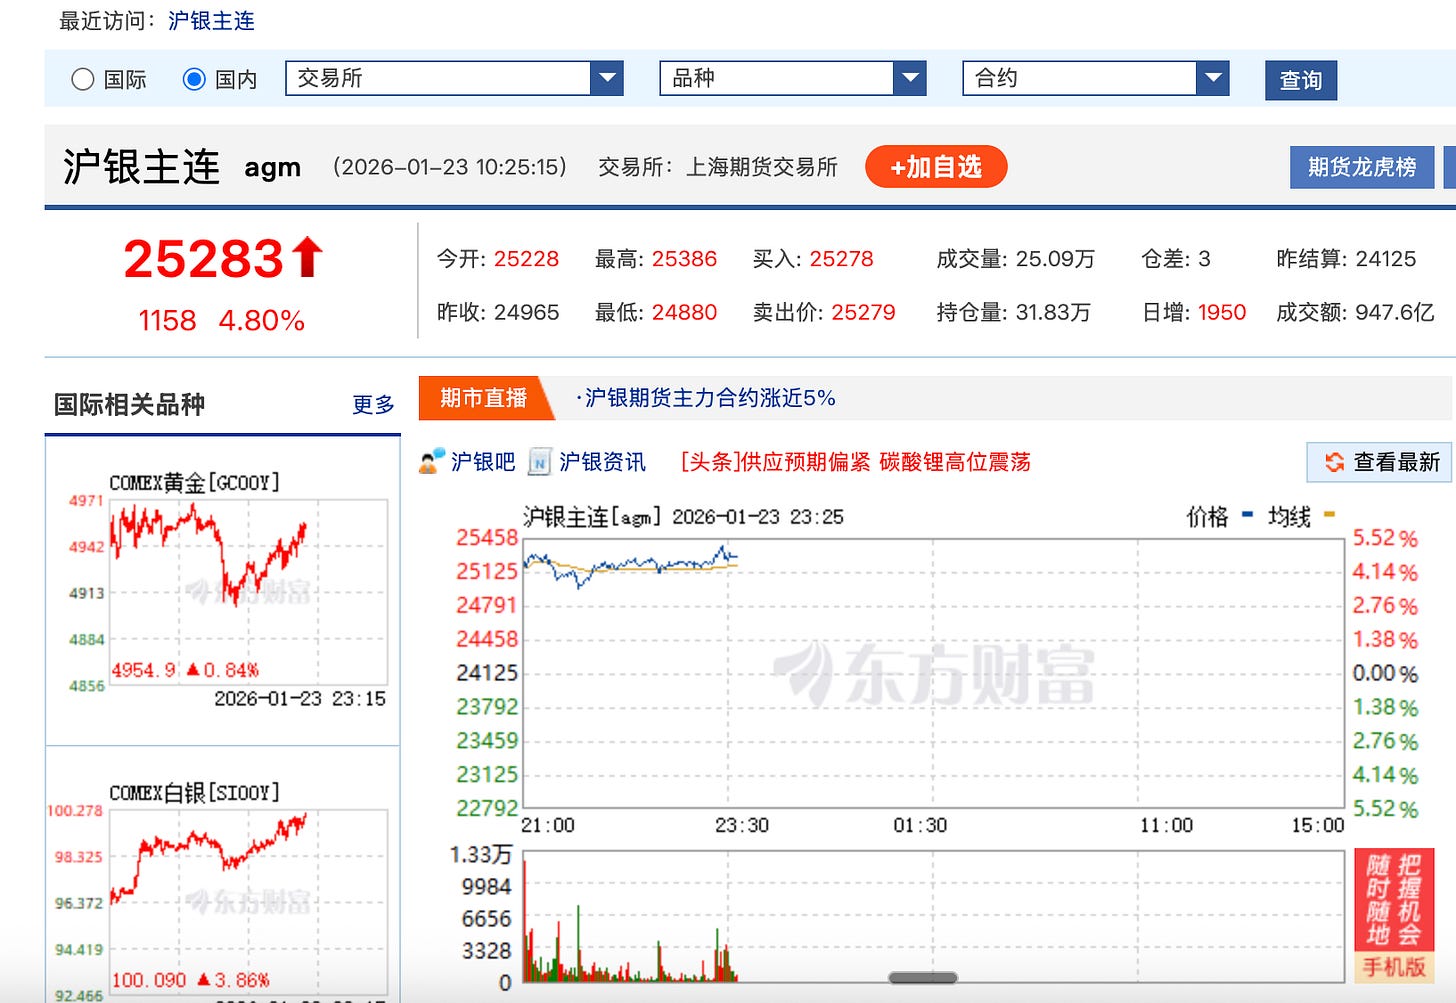Image resolution: width=1456 pixels, height=1003 pixels.
Task: Click the 买入 value 25278
Action: point(841,259)
